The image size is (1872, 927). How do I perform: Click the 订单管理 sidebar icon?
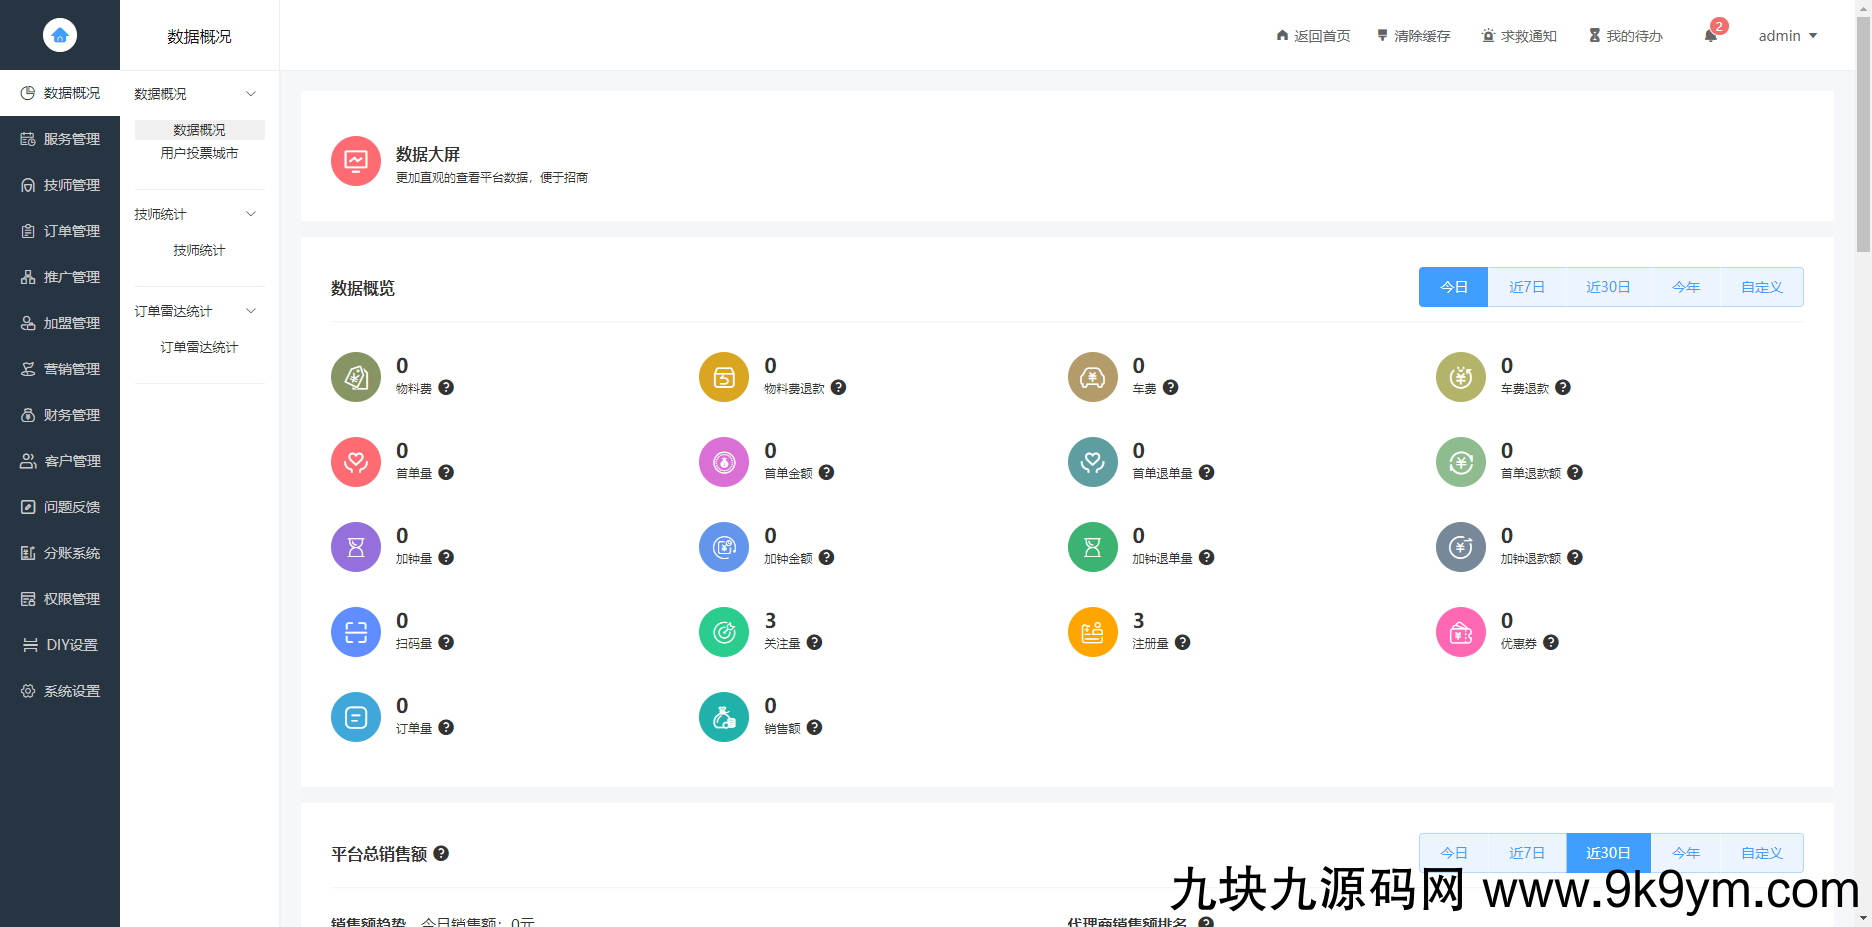pos(60,230)
